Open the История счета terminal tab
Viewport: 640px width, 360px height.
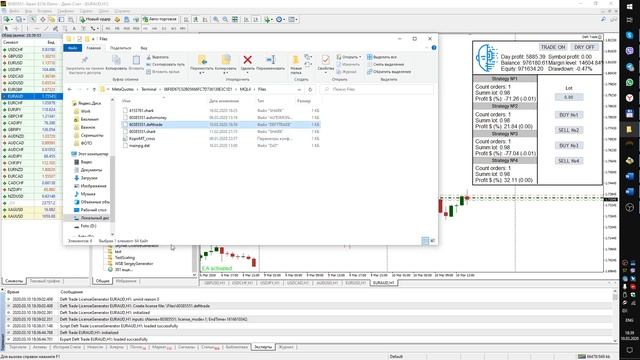(67, 347)
